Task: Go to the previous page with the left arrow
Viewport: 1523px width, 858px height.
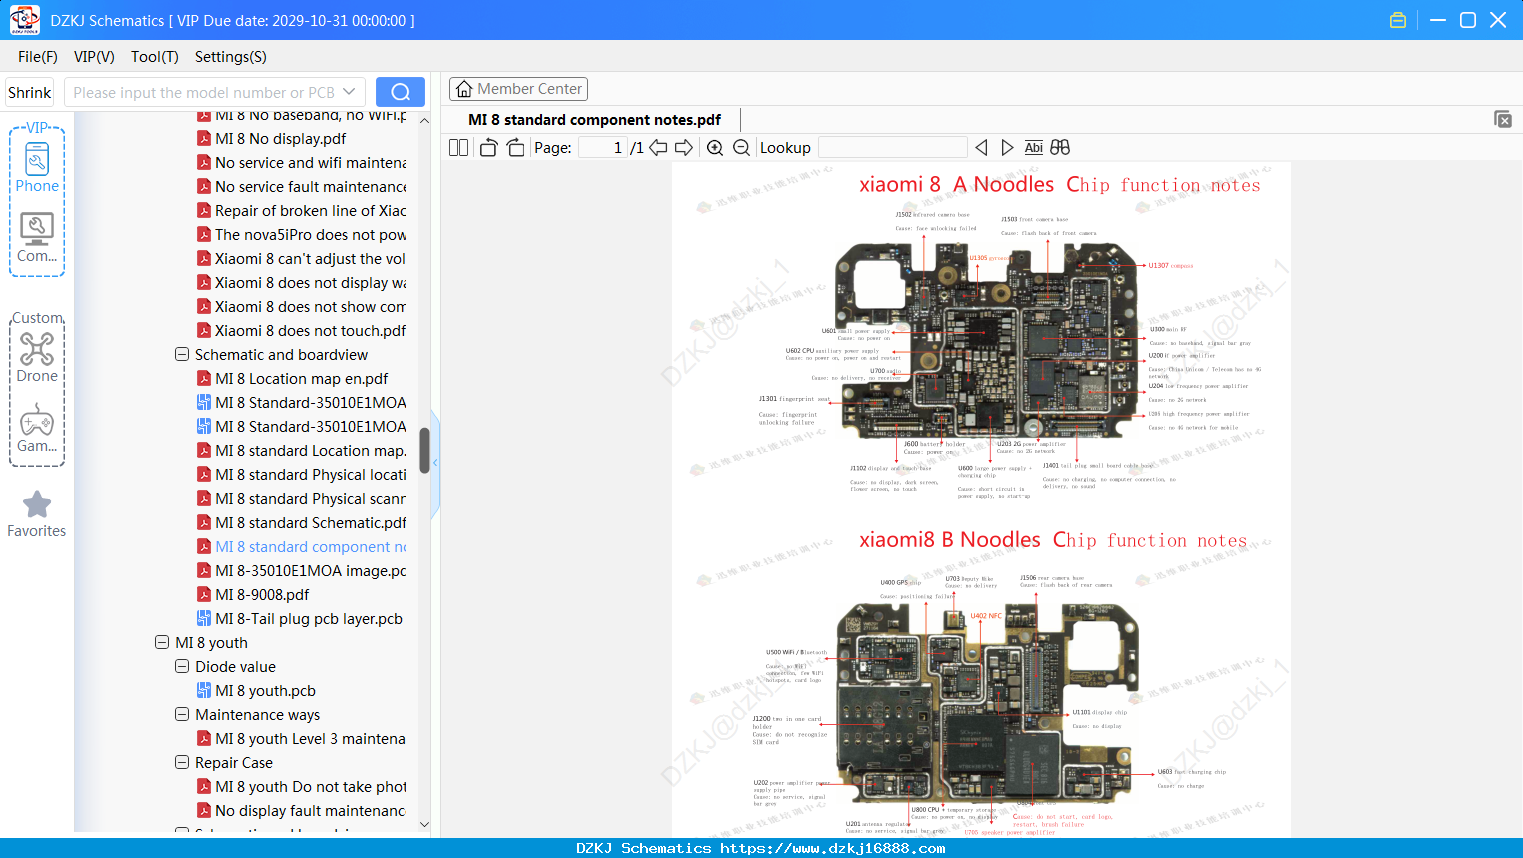Action: pyautogui.click(x=658, y=148)
